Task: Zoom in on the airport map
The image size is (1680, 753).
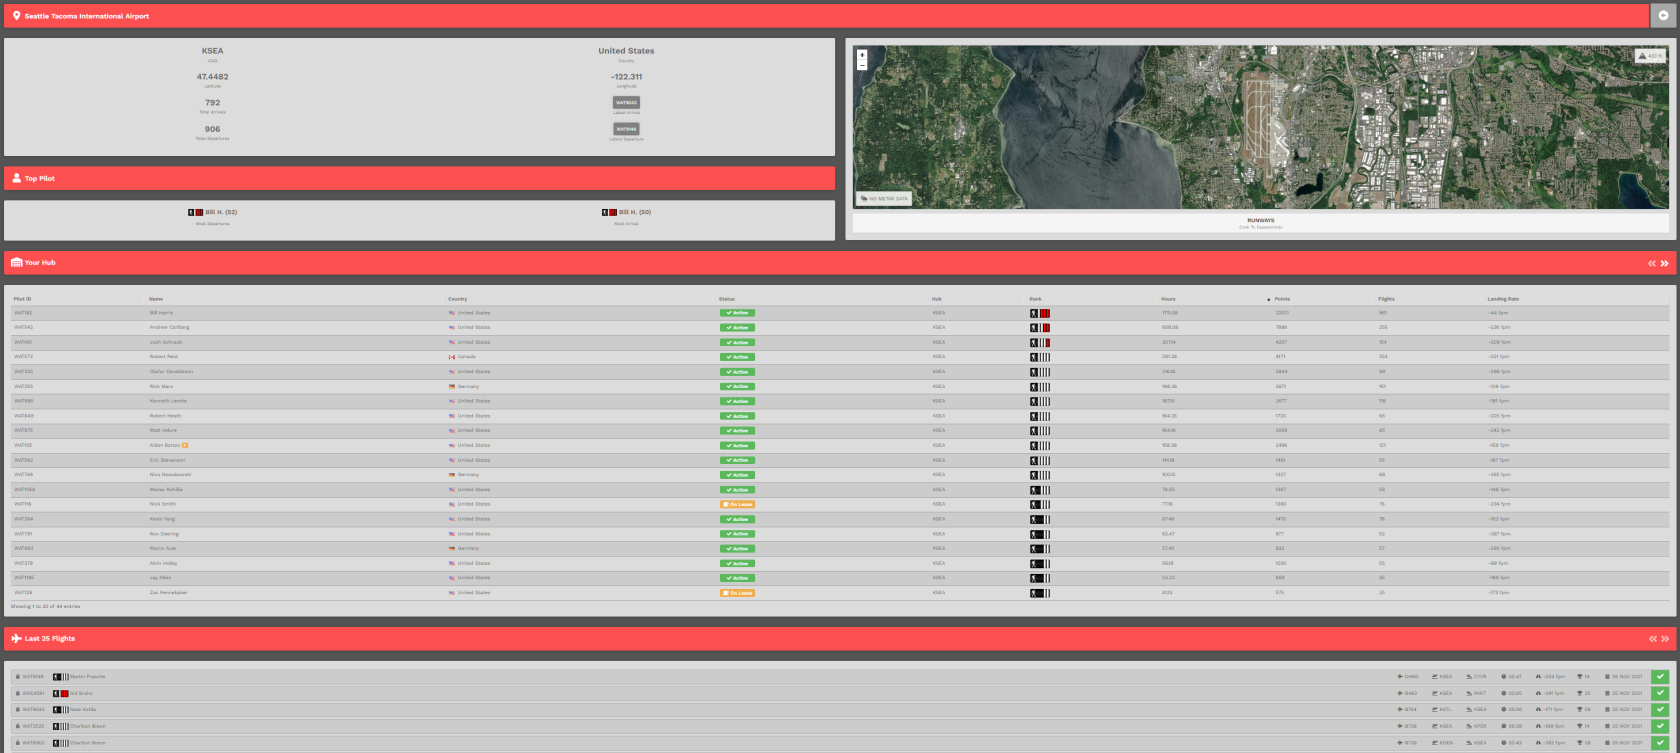Action: [x=862, y=55]
